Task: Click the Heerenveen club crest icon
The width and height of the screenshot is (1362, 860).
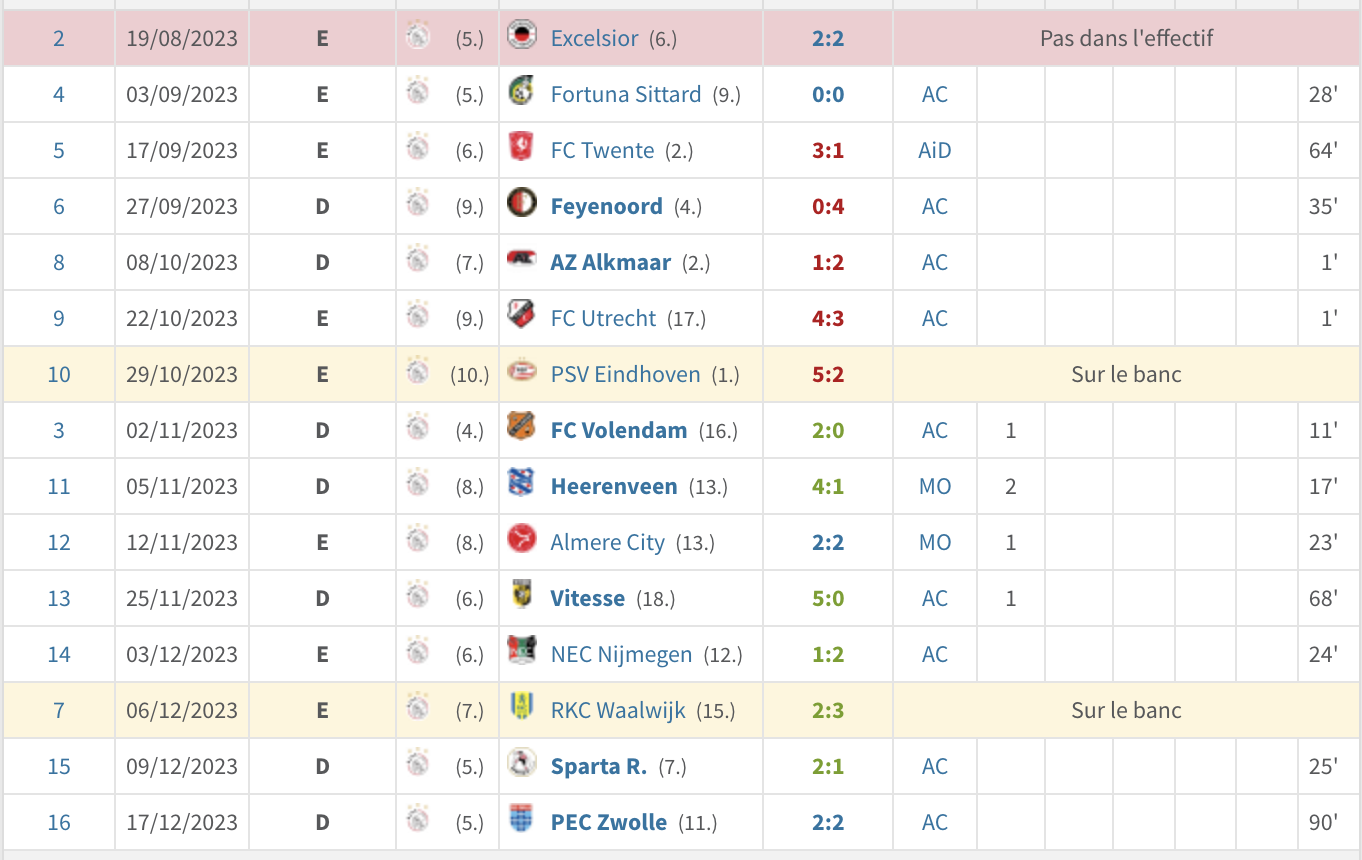Action: (x=520, y=485)
